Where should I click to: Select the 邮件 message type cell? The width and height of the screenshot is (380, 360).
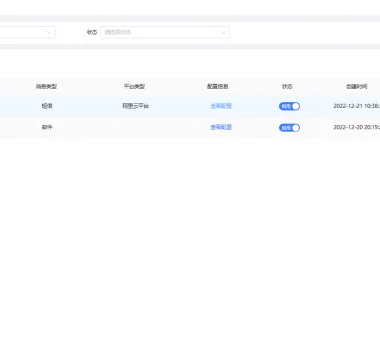(x=47, y=127)
